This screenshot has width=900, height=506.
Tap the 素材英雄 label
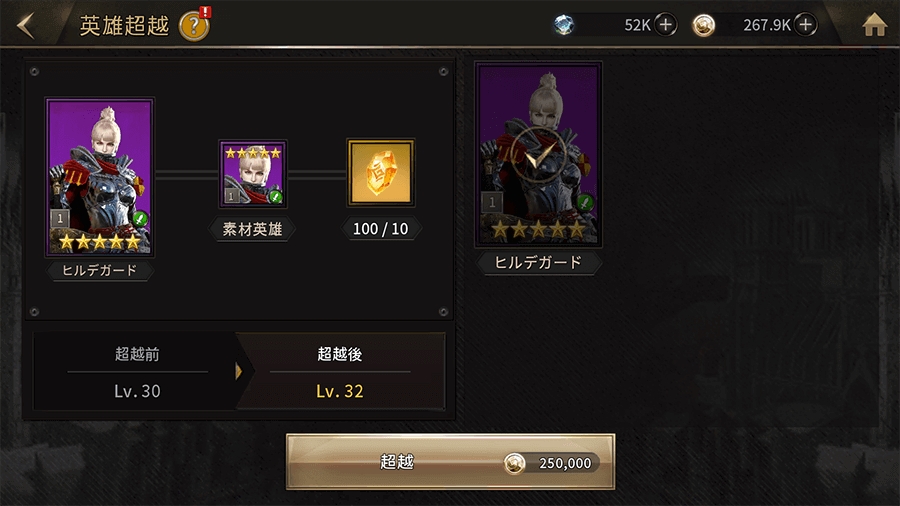[252, 229]
